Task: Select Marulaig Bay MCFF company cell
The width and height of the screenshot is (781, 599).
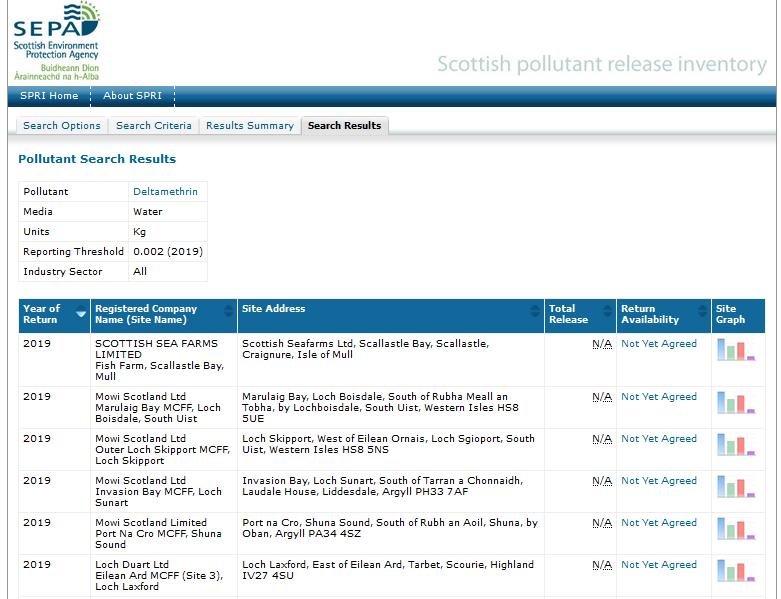Action: [x=164, y=407]
